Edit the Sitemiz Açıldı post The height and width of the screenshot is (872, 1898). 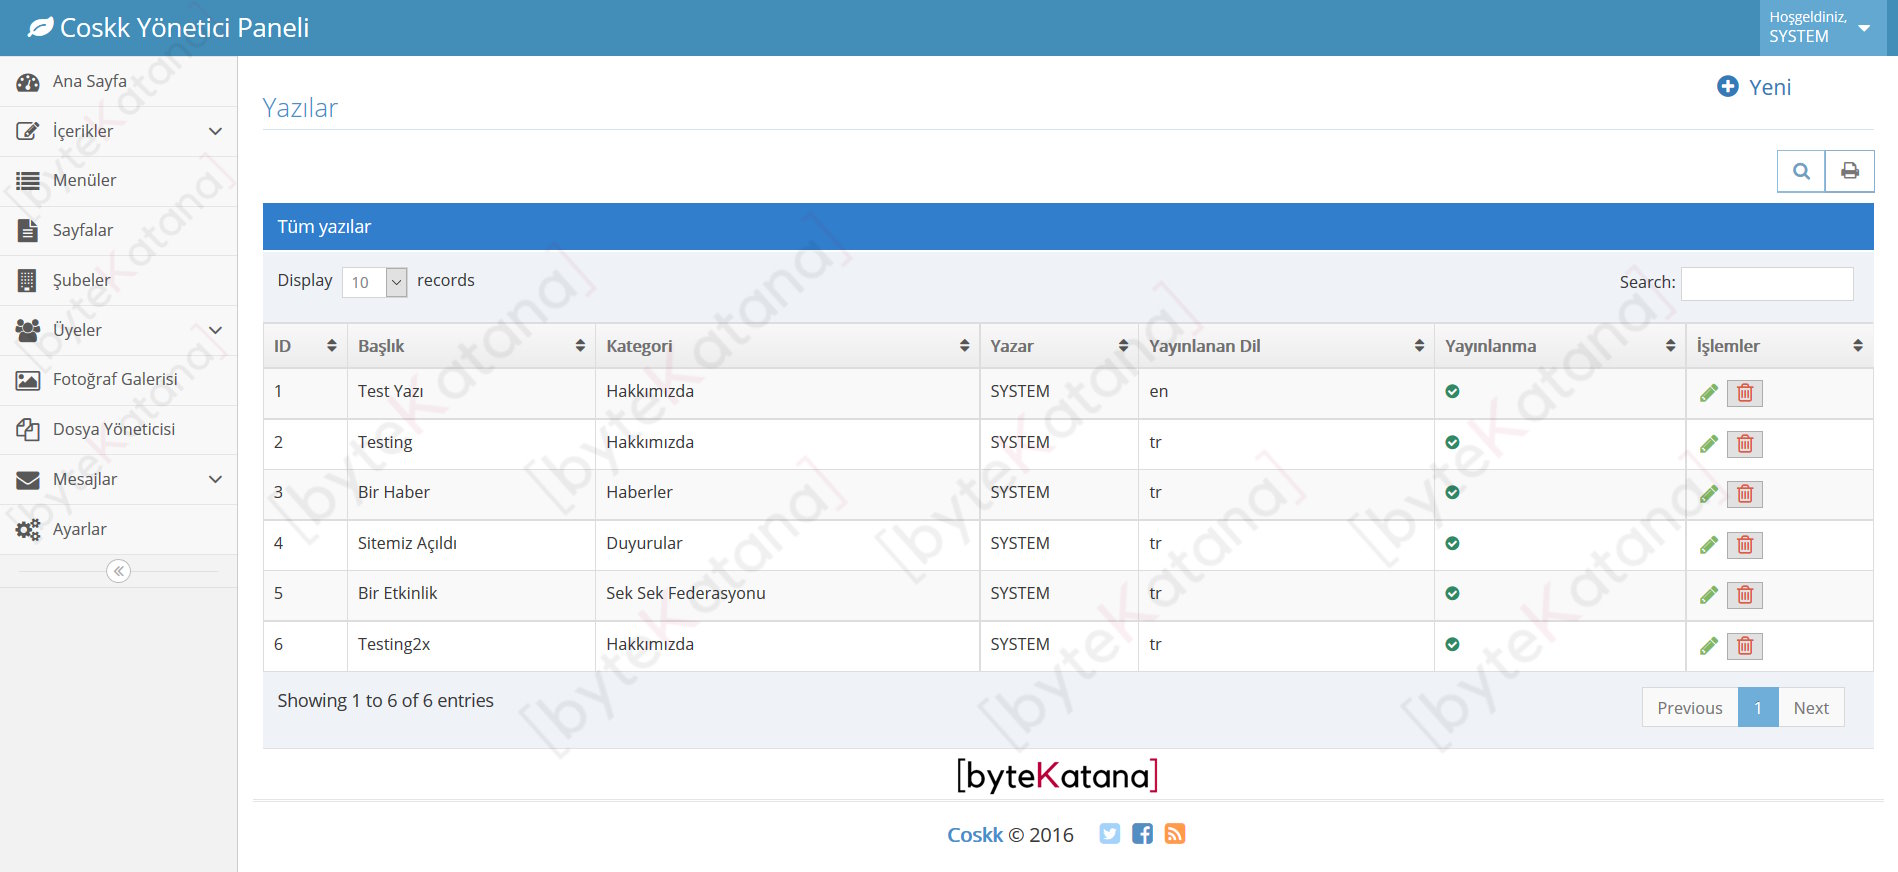pos(1708,545)
